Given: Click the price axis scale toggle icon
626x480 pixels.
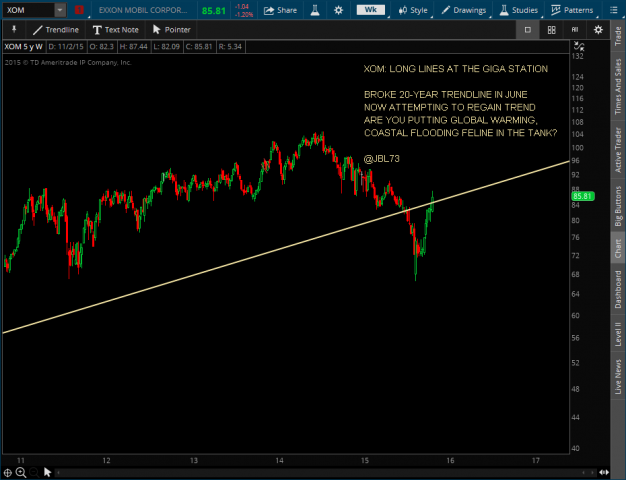Looking at the screenshot, I should (579, 46).
